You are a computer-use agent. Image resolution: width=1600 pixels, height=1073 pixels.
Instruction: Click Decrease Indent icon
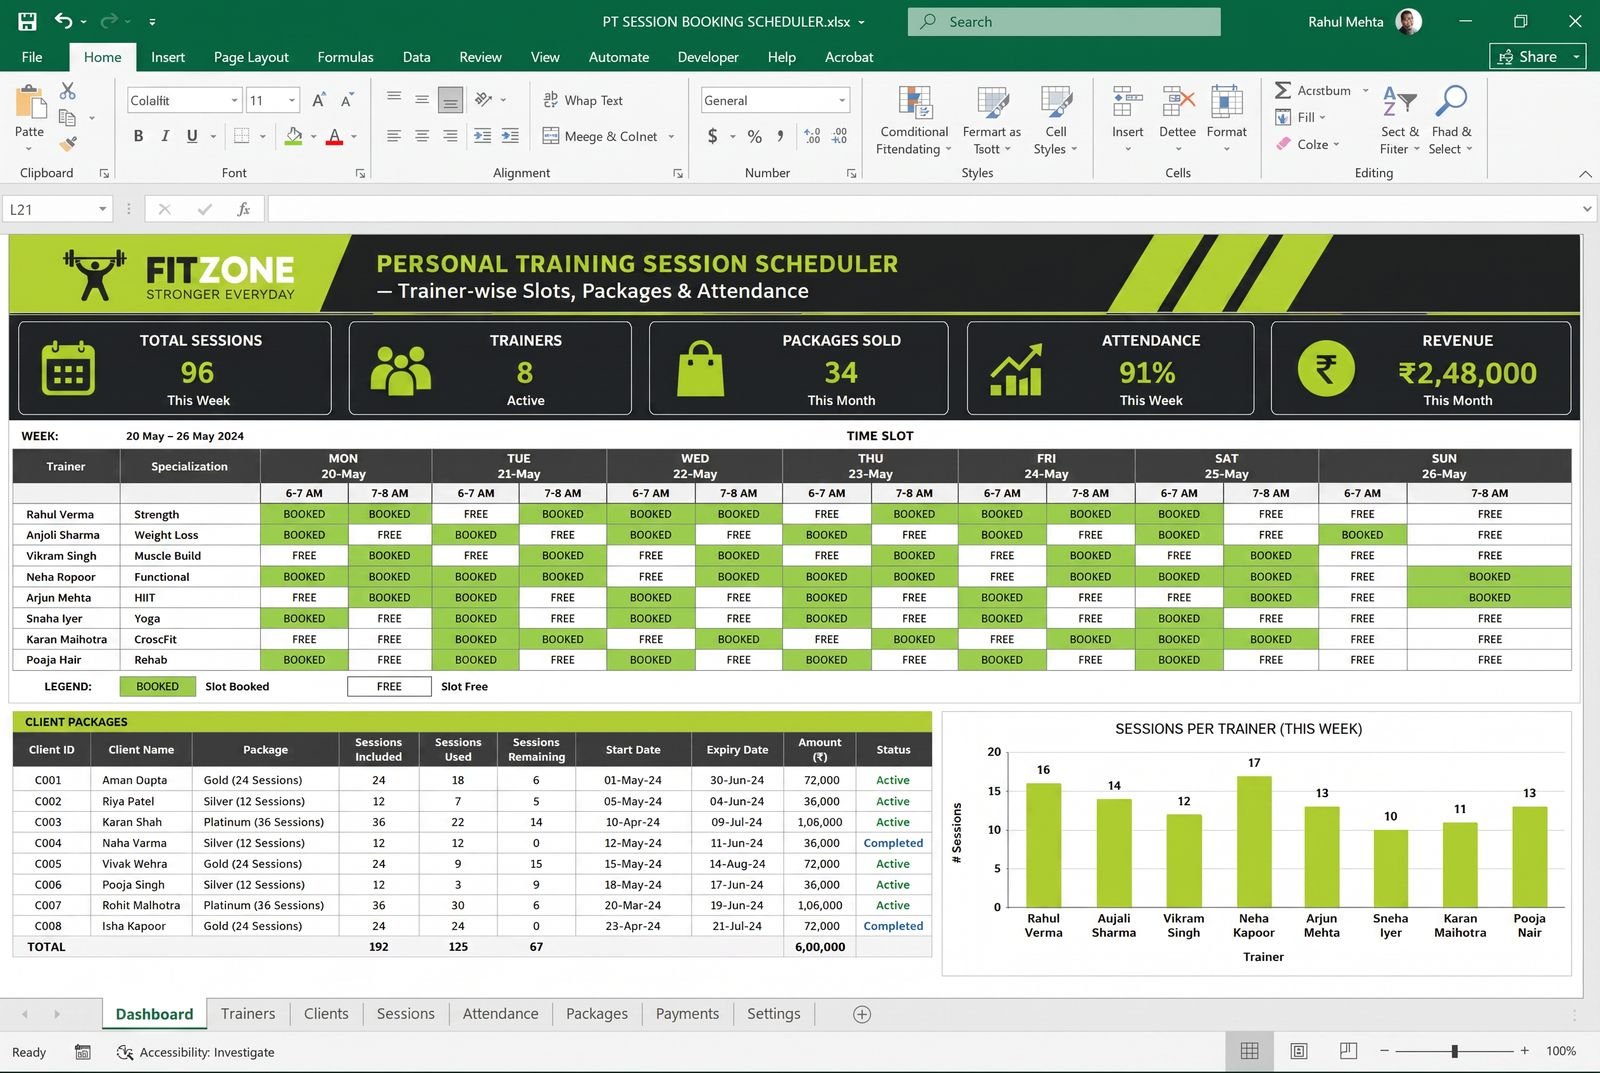click(x=482, y=136)
